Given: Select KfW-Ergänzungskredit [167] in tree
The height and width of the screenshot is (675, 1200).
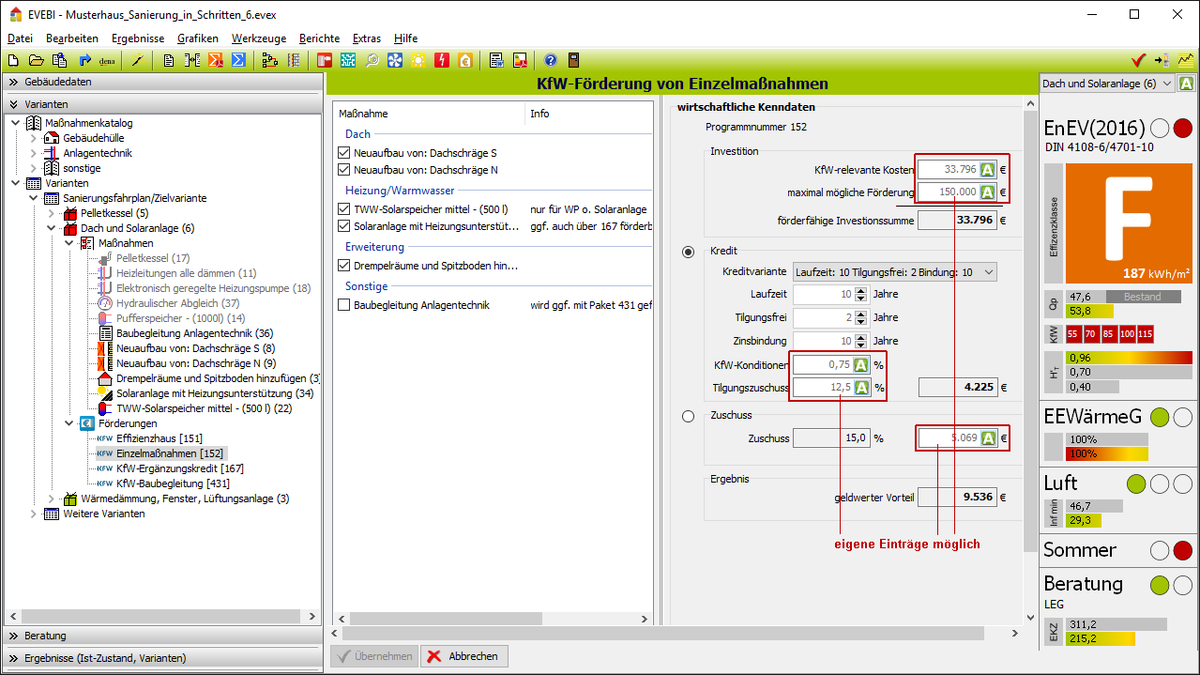Looking at the screenshot, I should [180, 468].
